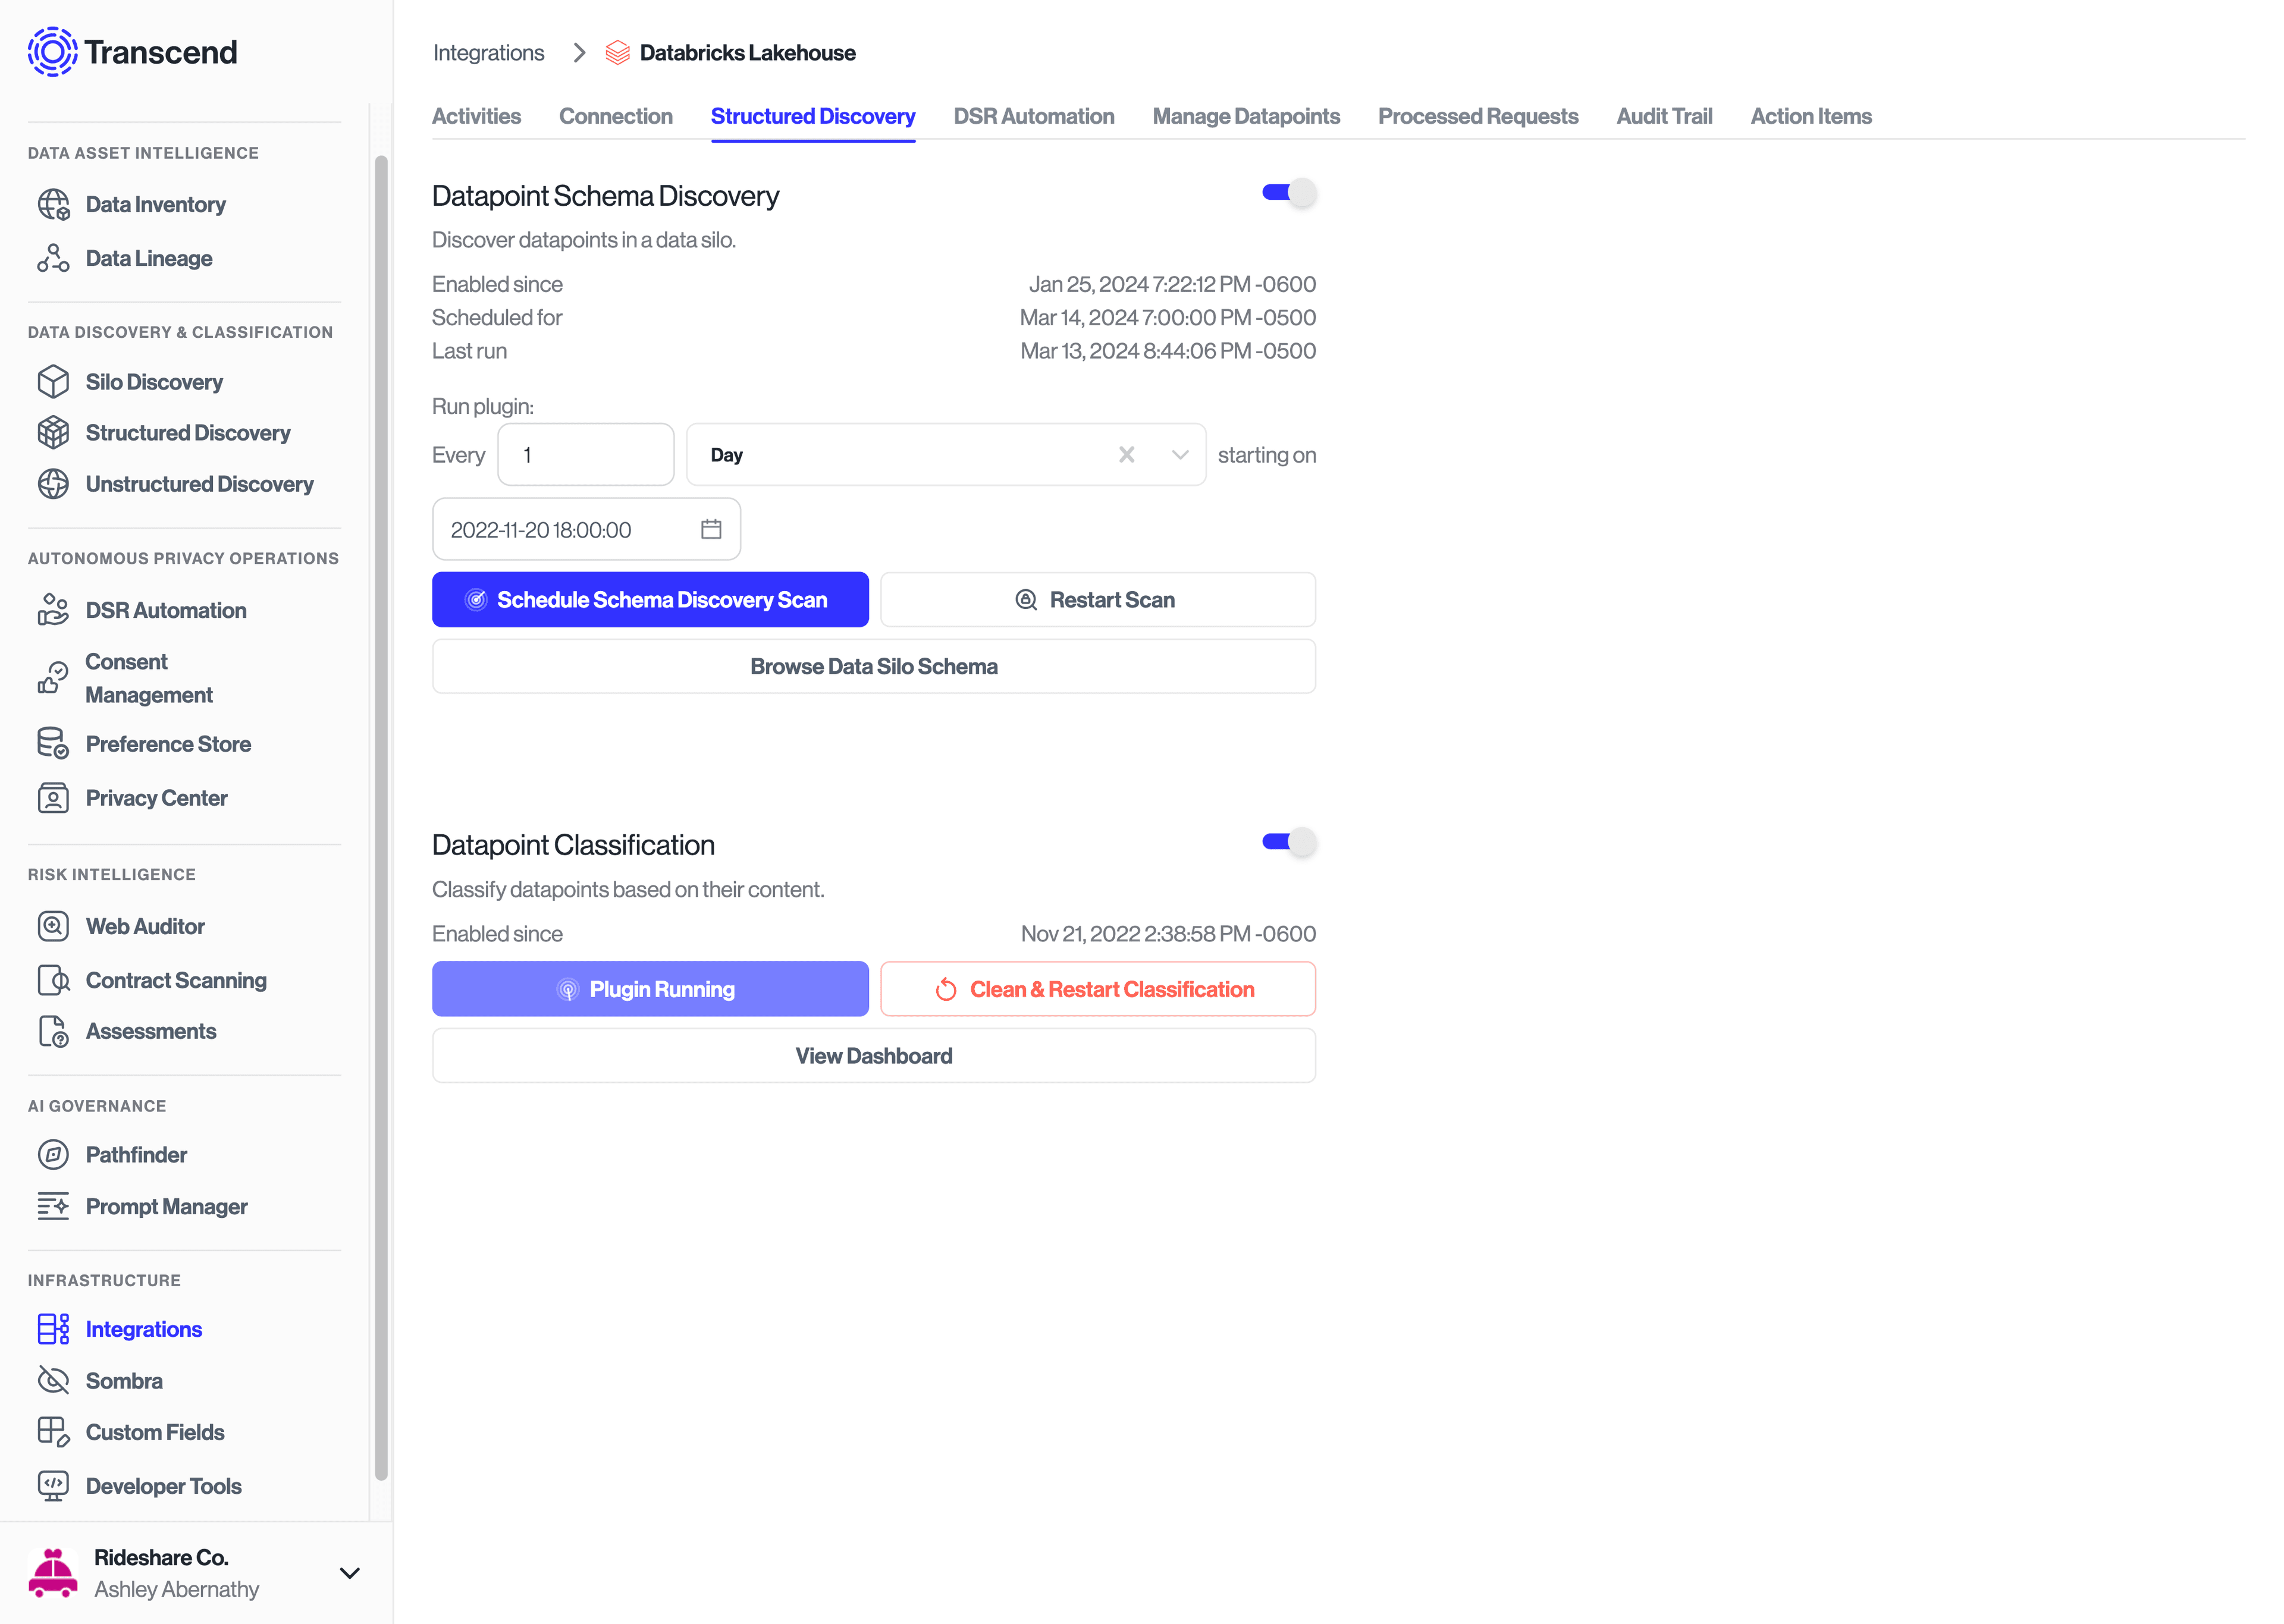Screen dimensions: 2284x1624
Task: Open Contract Scanning
Action: [x=175, y=980]
